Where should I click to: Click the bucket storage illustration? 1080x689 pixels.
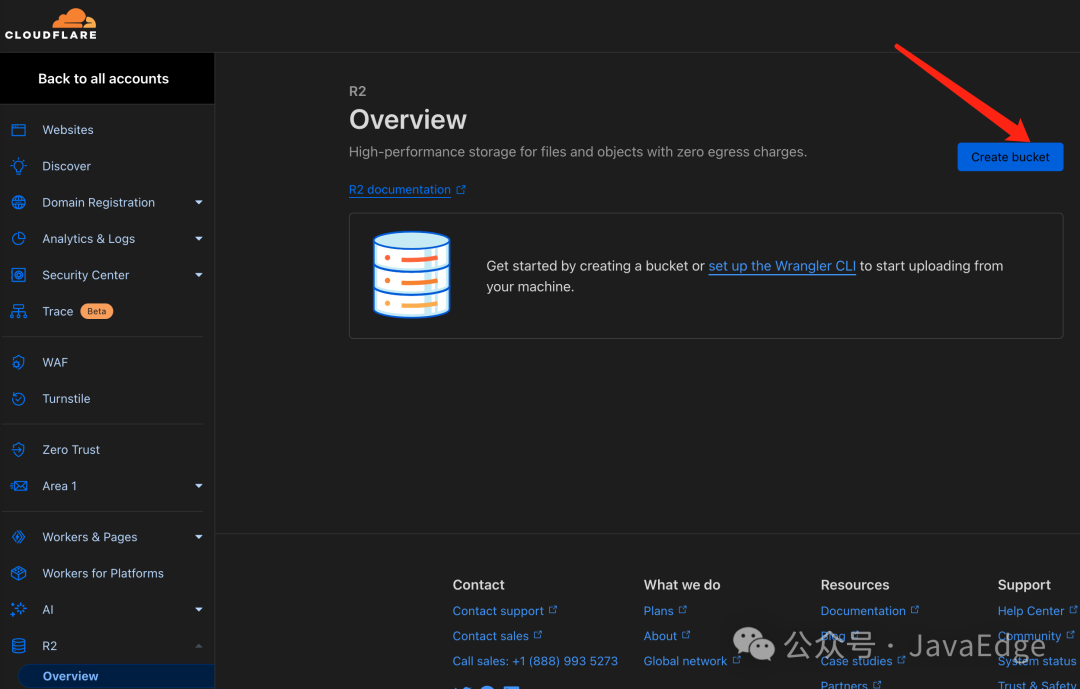411,274
